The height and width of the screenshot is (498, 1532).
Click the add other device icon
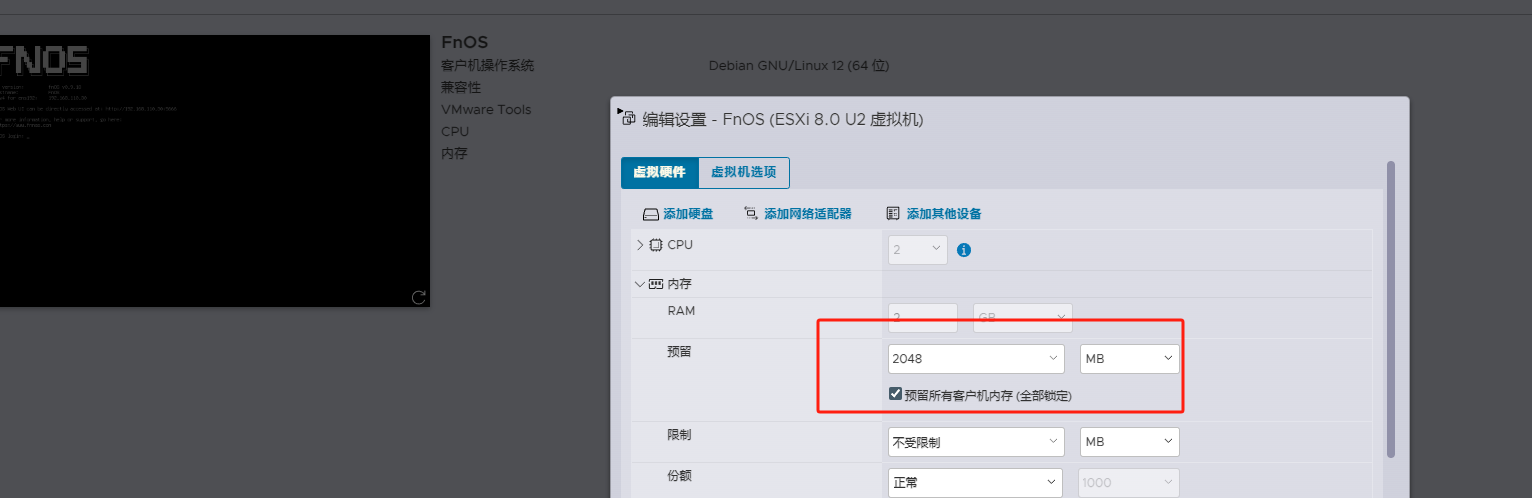click(893, 213)
